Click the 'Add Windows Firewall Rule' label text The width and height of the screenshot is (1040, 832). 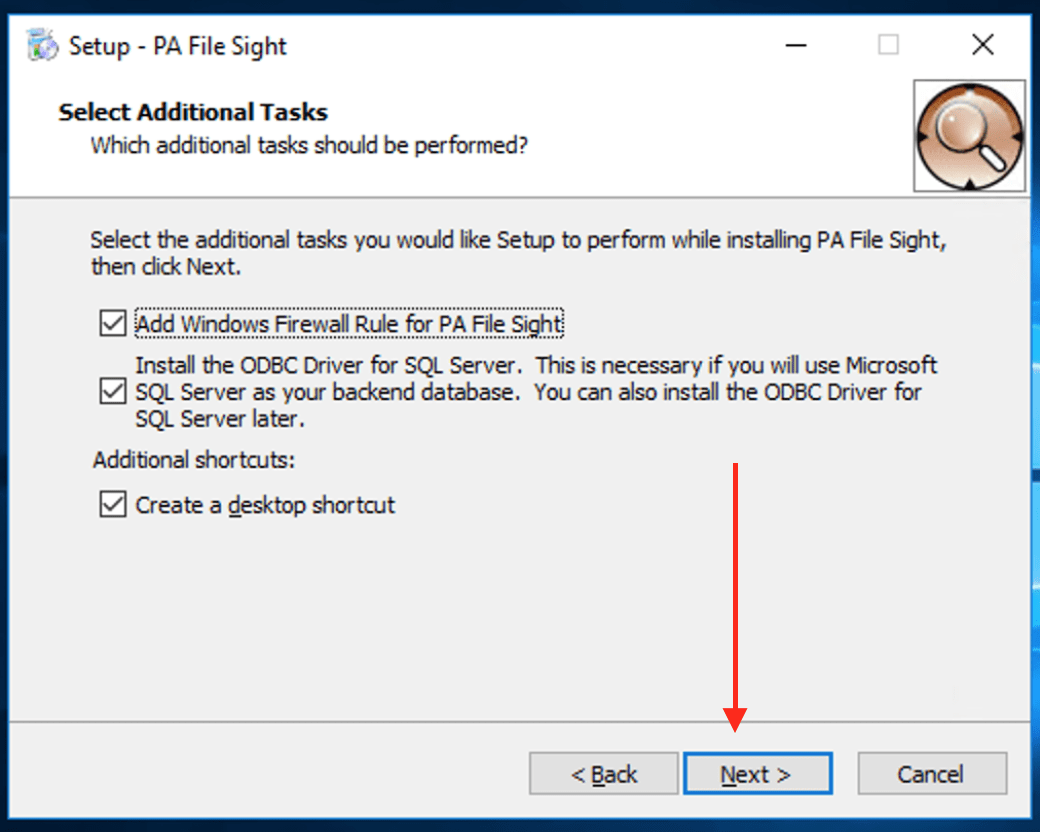(x=349, y=324)
